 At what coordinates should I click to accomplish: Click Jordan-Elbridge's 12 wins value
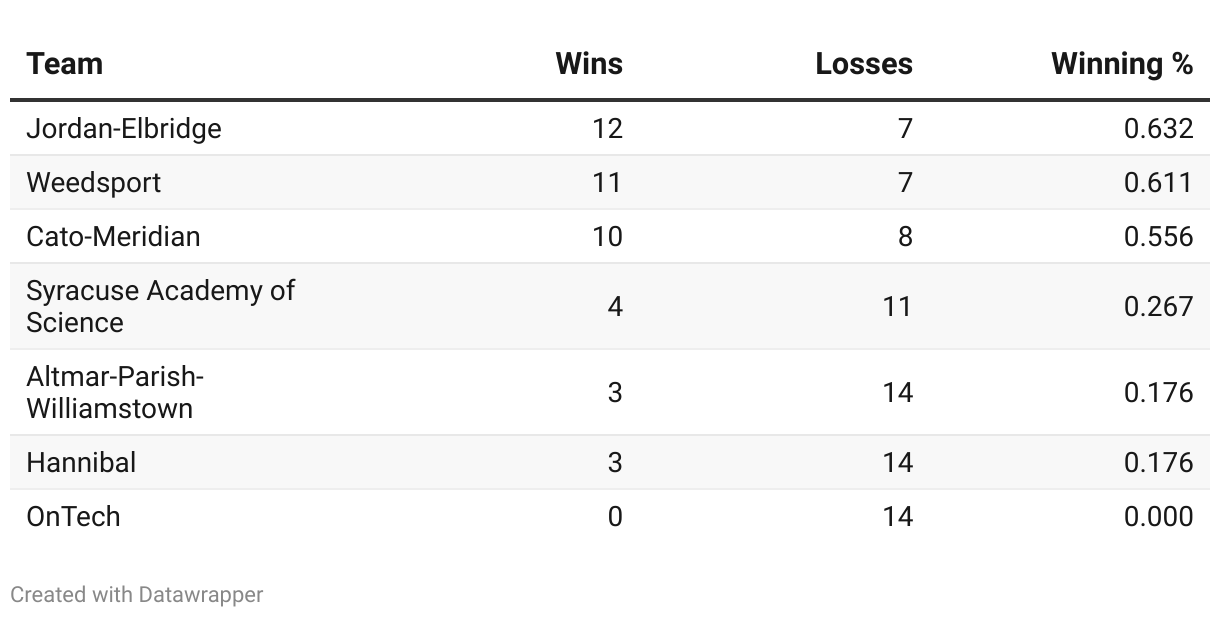tap(606, 129)
